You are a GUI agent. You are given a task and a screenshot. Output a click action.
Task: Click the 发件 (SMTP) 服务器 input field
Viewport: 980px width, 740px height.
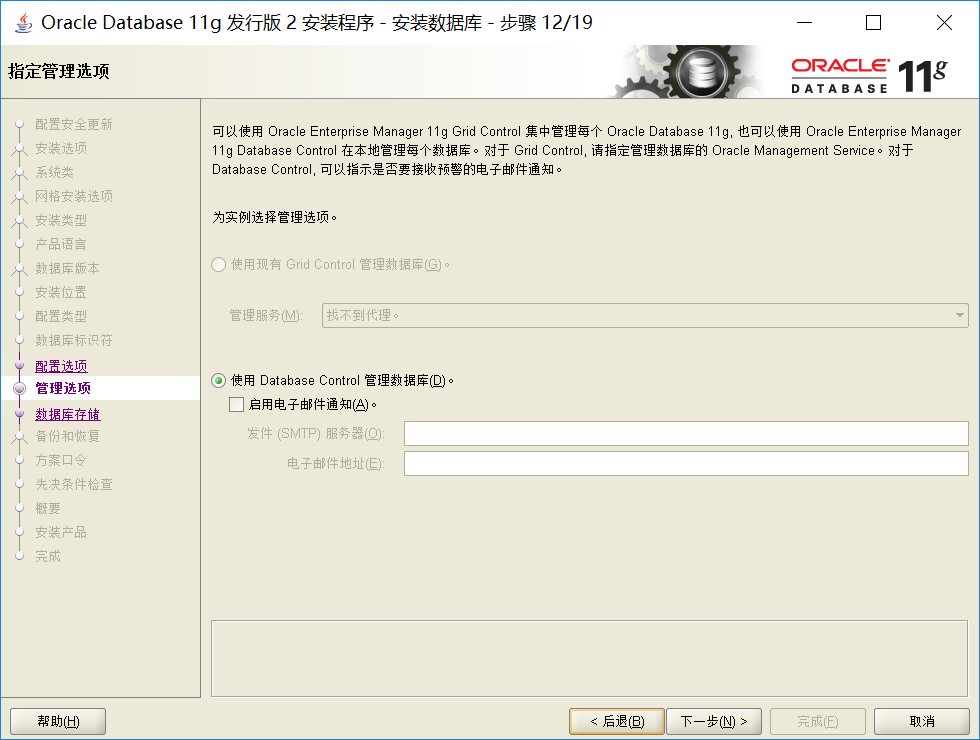[686, 434]
